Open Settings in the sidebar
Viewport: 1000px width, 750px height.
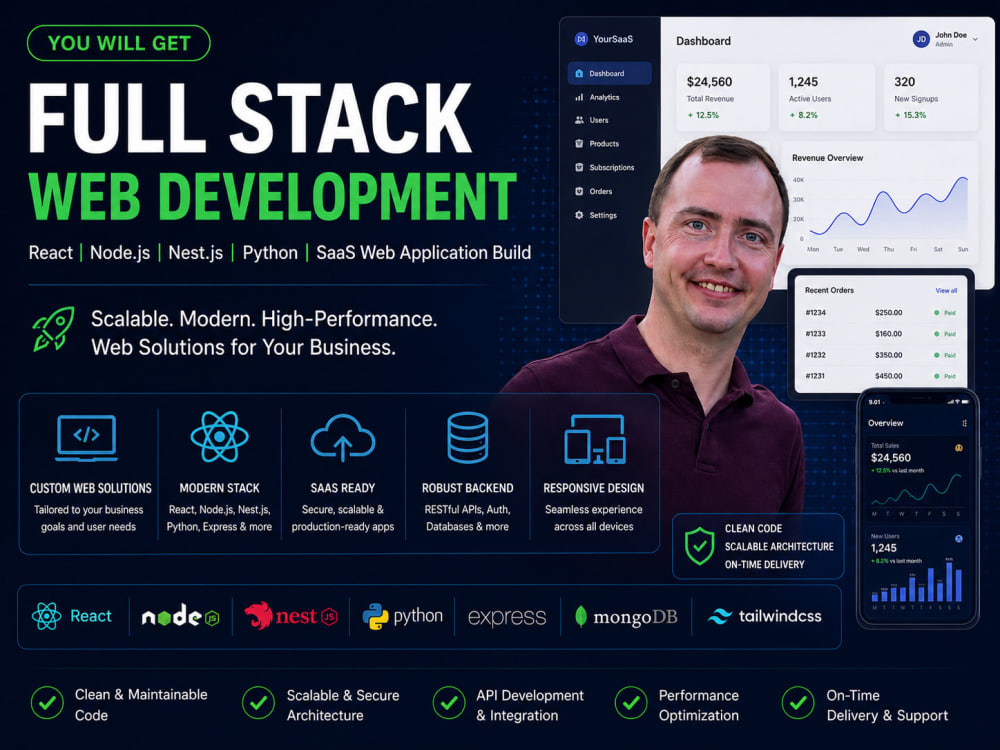pyautogui.click(x=596, y=215)
